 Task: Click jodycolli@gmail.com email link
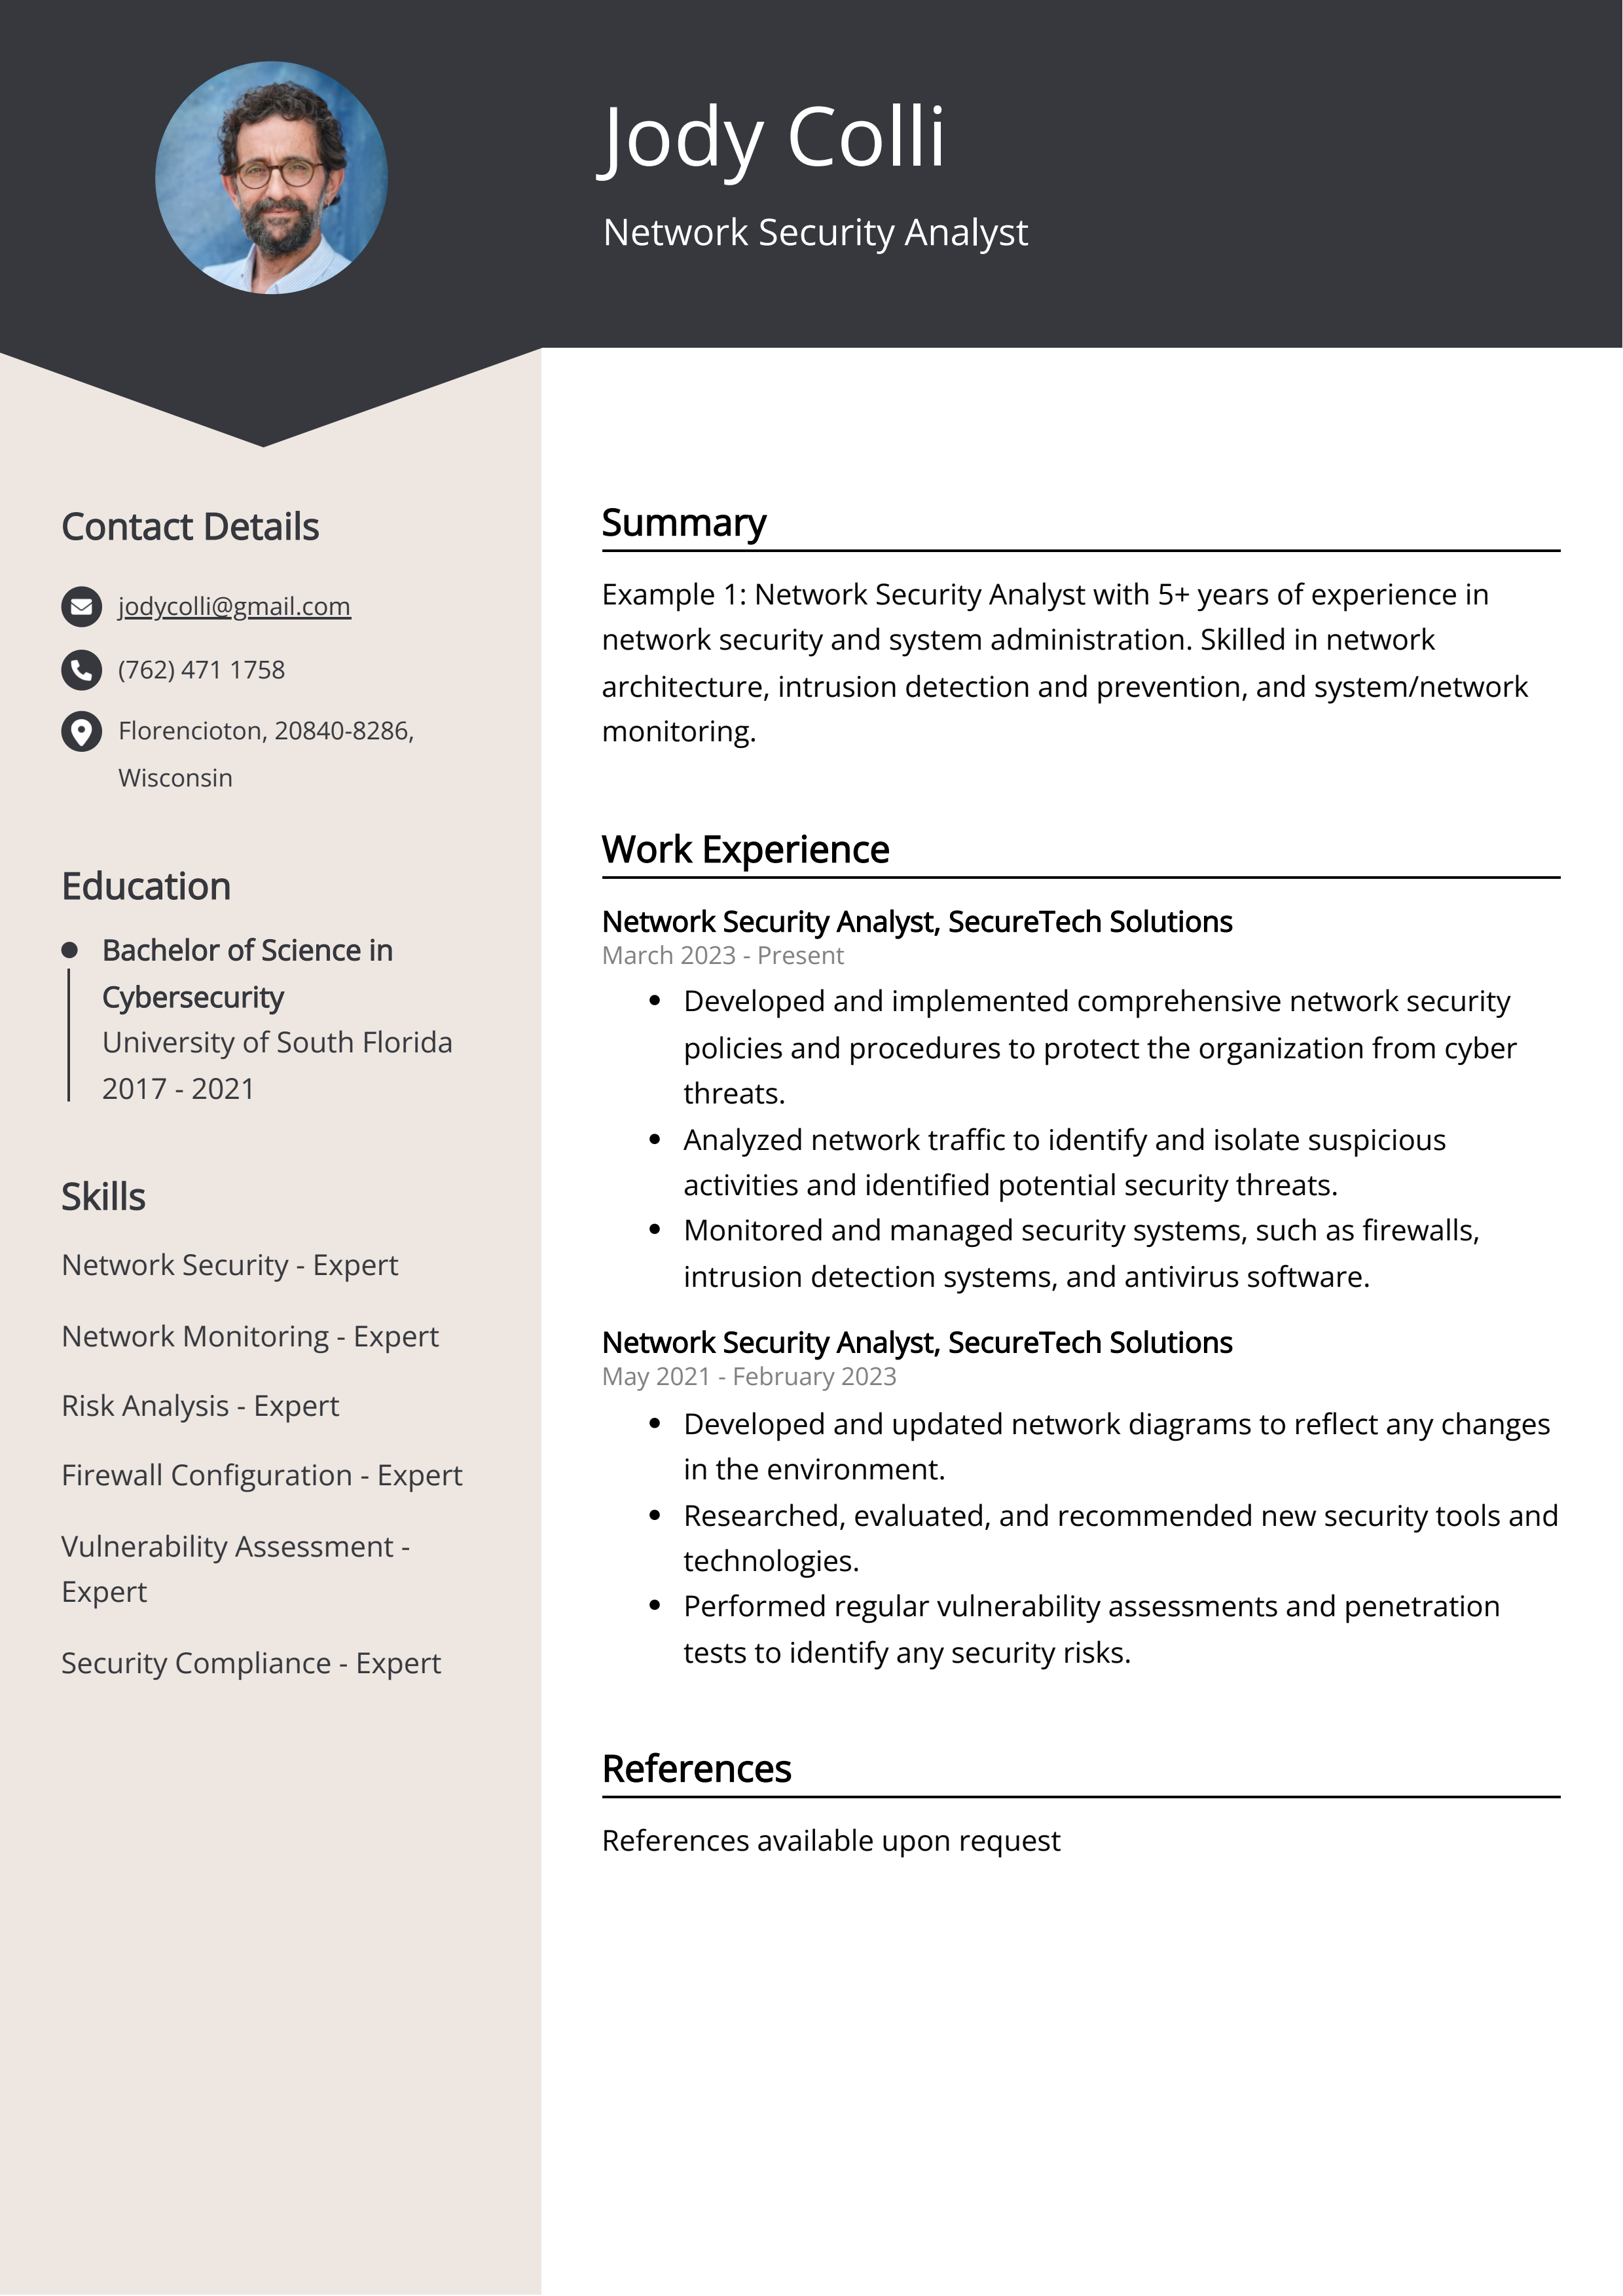[234, 606]
